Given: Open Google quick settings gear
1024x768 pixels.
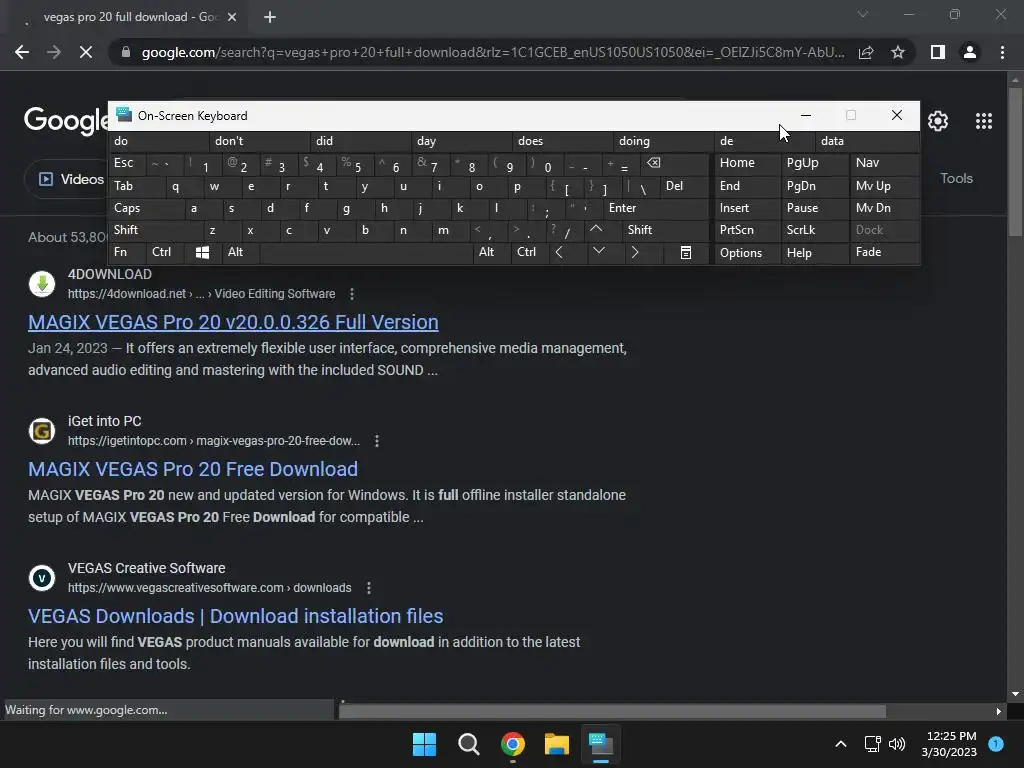Looking at the screenshot, I should coord(938,121).
